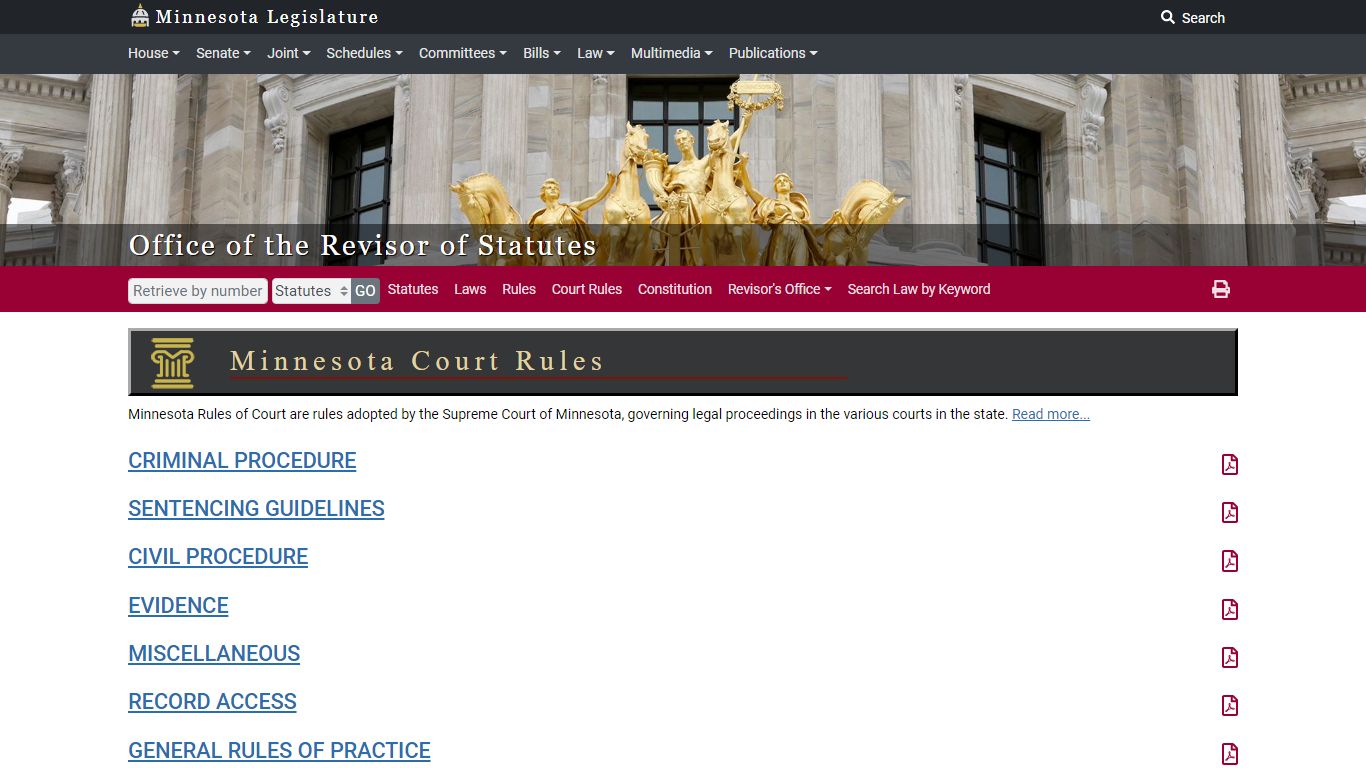Click the Search magnifier icon in header
Viewport: 1366px width, 768px height.
coord(1167,18)
